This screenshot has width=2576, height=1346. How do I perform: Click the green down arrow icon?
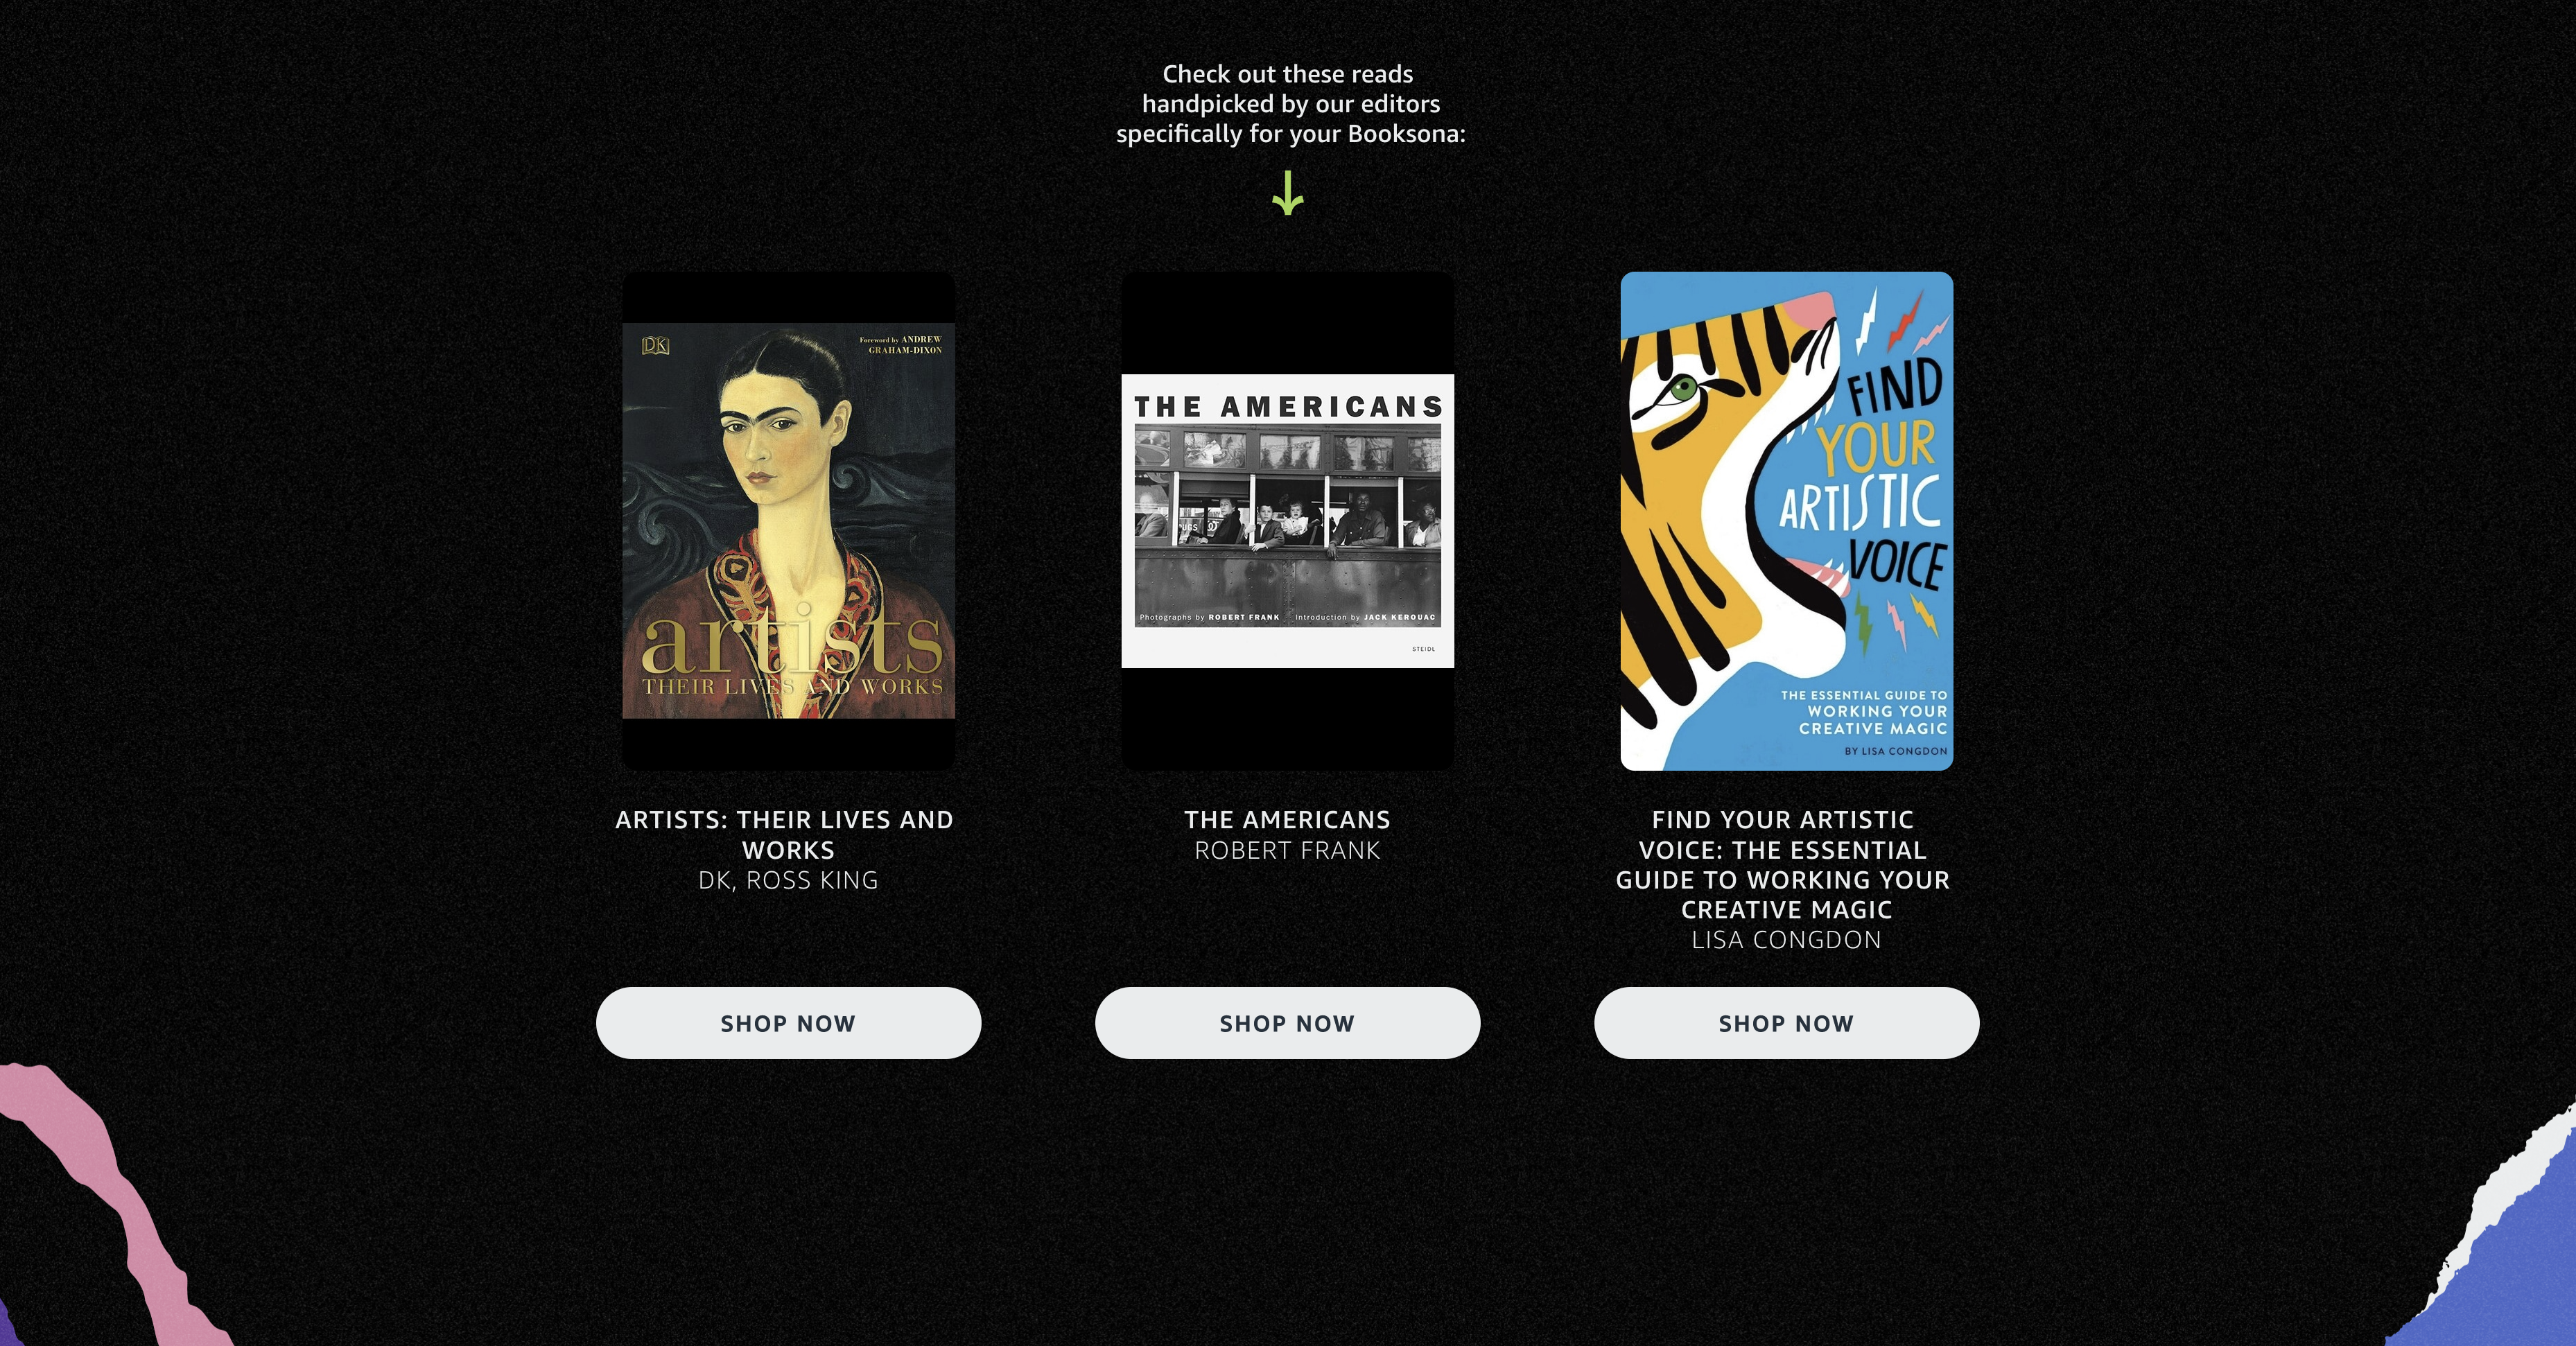click(1288, 193)
